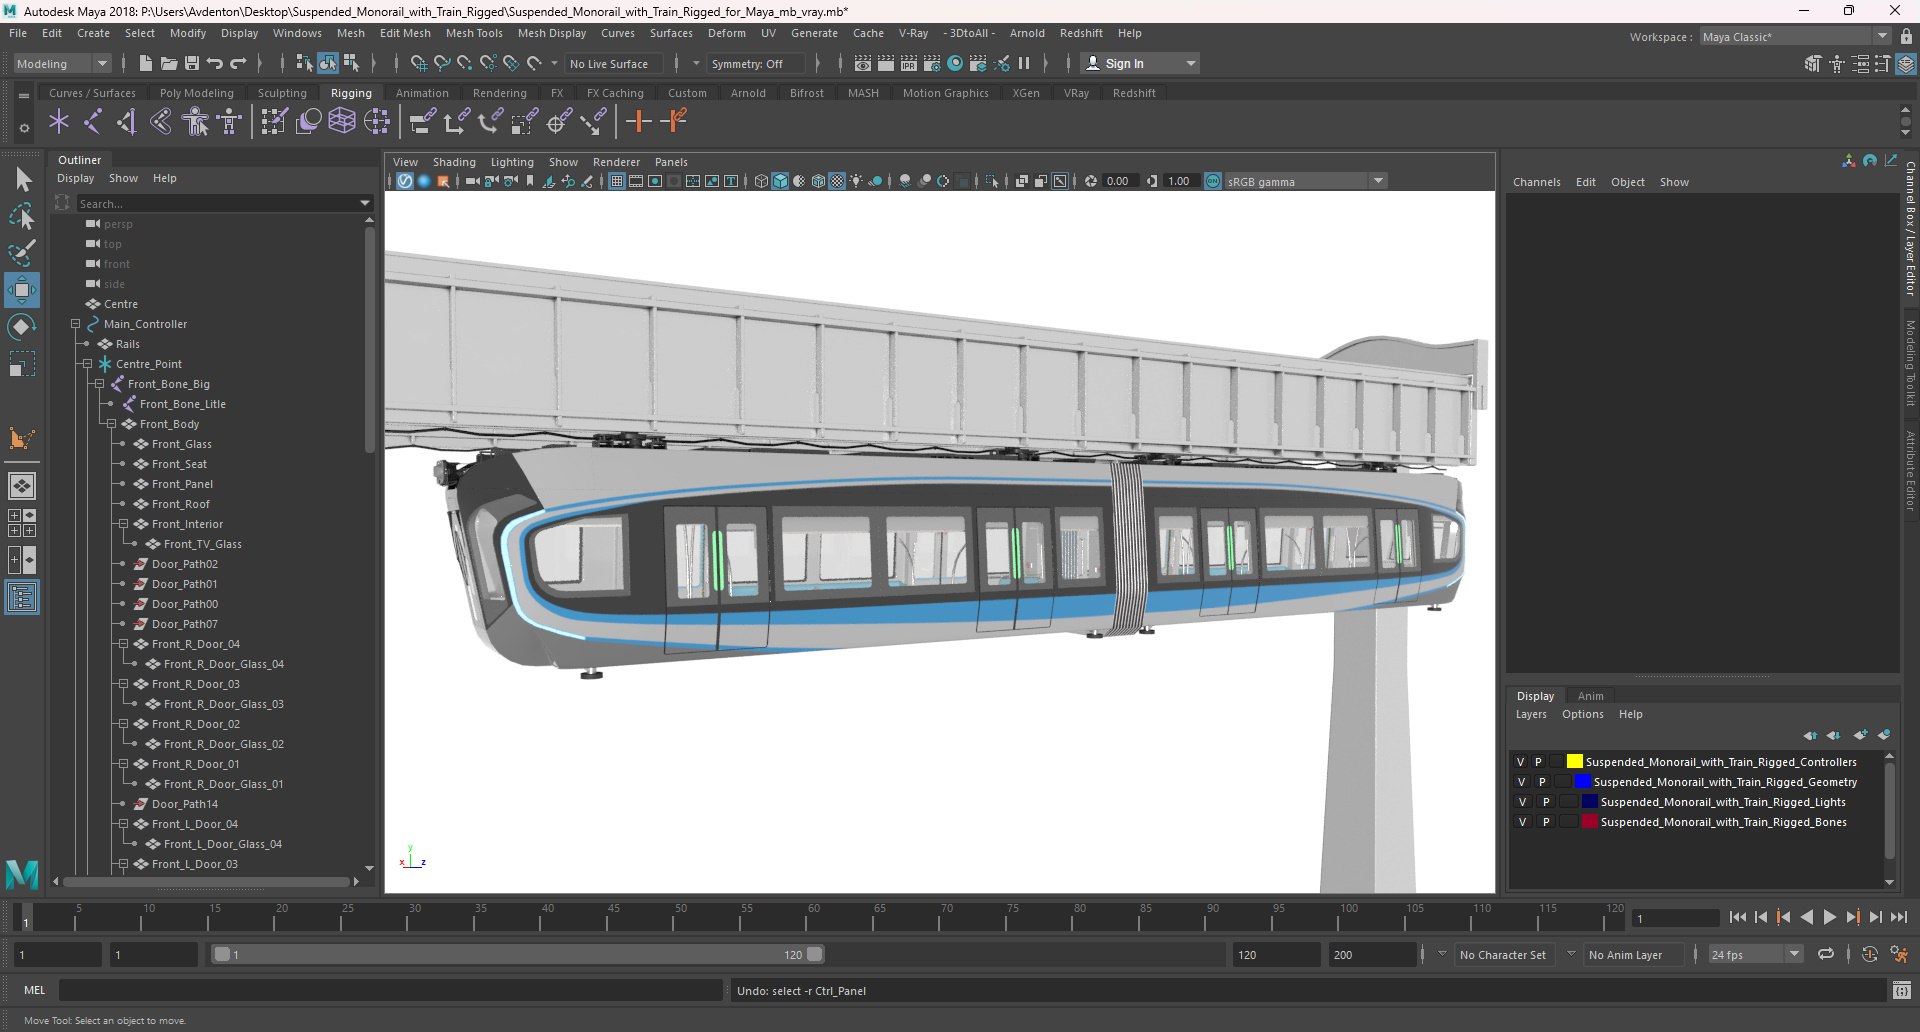Click the Set Key plus shelf icon
1920x1032 pixels.
pyautogui.click(x=638, y=122)
